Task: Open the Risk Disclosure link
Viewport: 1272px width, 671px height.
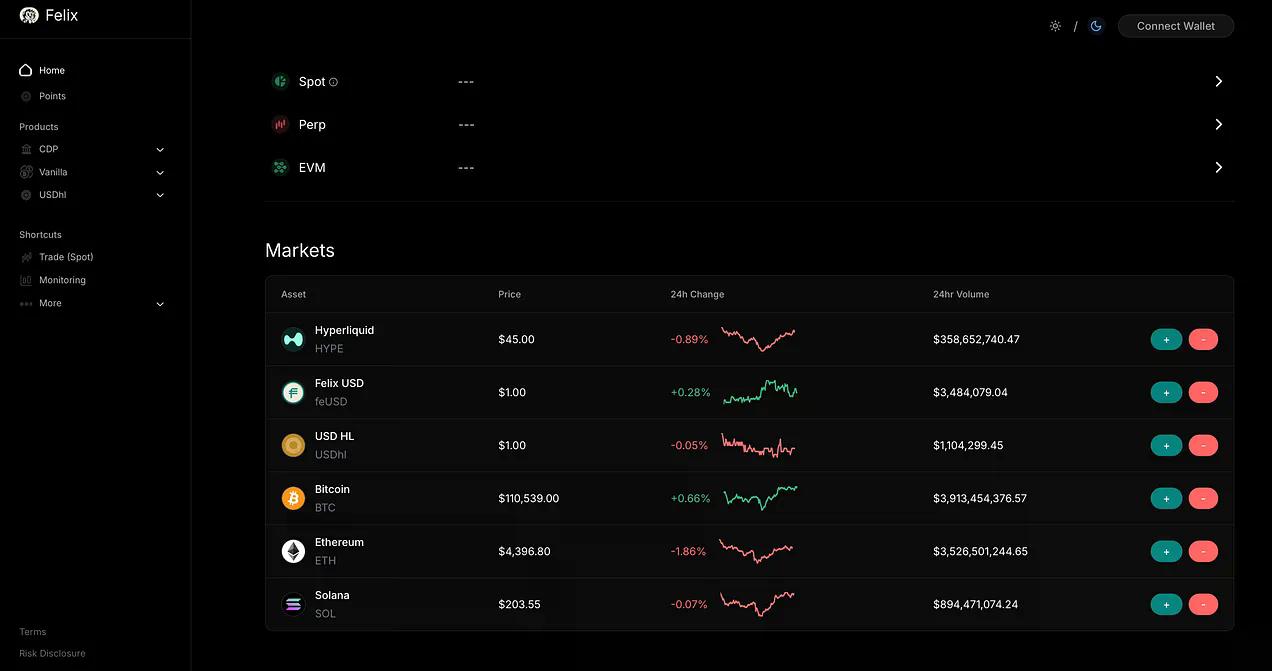Action: (52, 653)
